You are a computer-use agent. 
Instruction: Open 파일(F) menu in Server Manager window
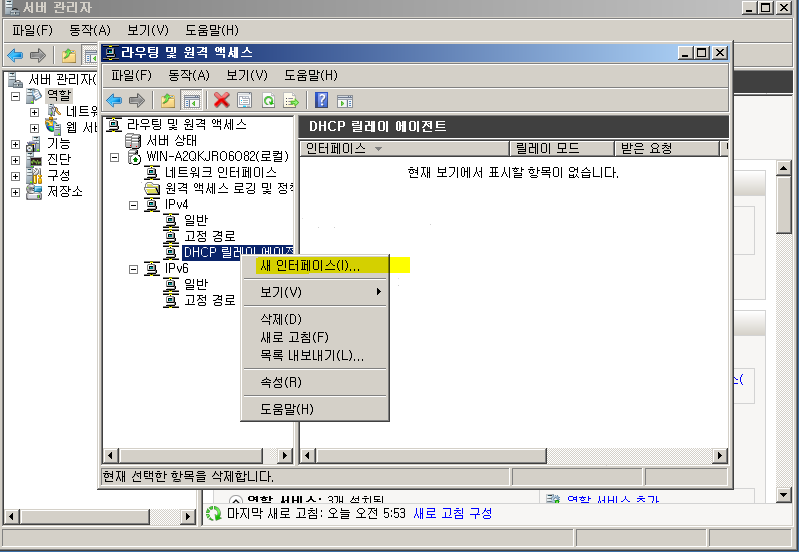click(32, 30)
